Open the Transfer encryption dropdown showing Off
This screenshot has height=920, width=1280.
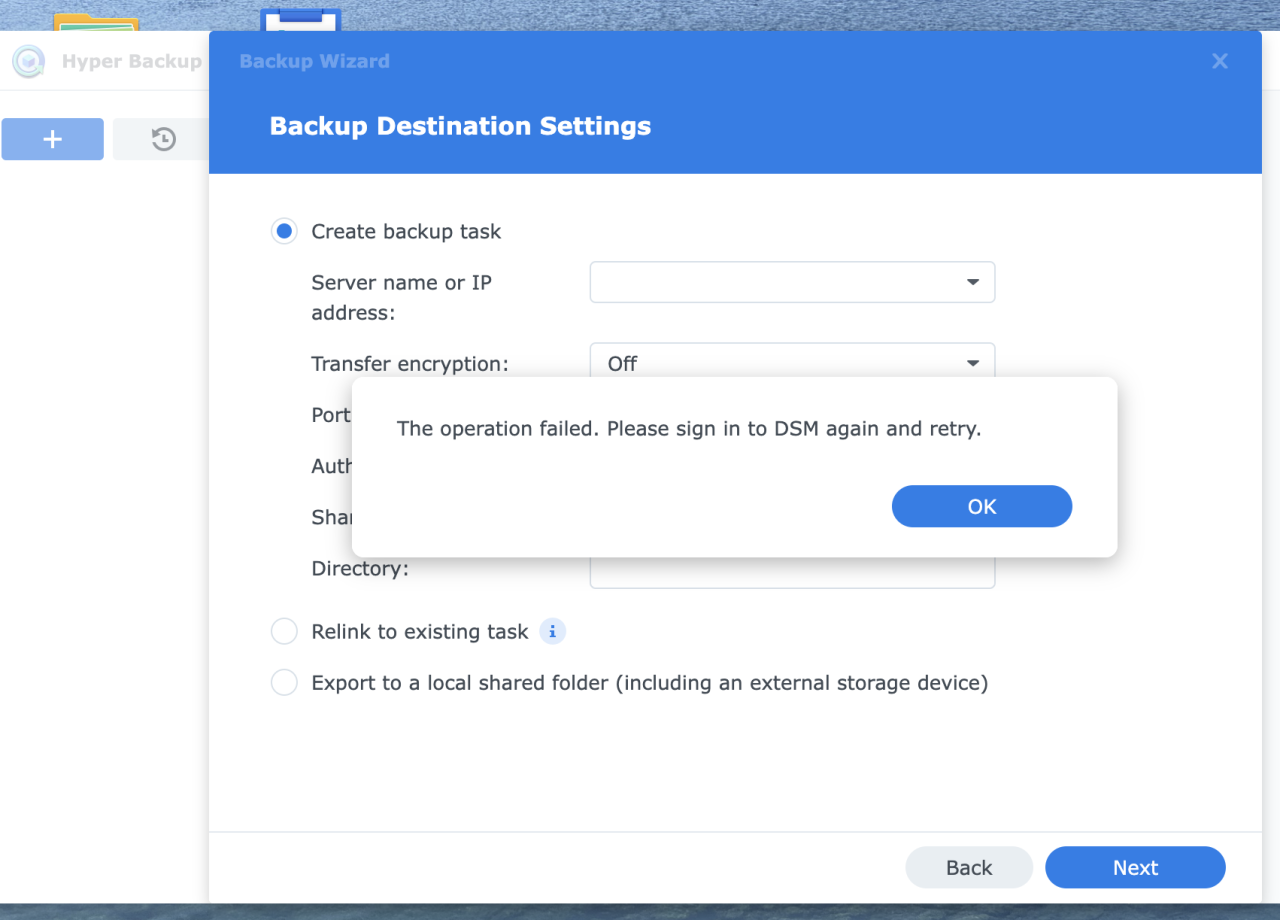(792, 363)
